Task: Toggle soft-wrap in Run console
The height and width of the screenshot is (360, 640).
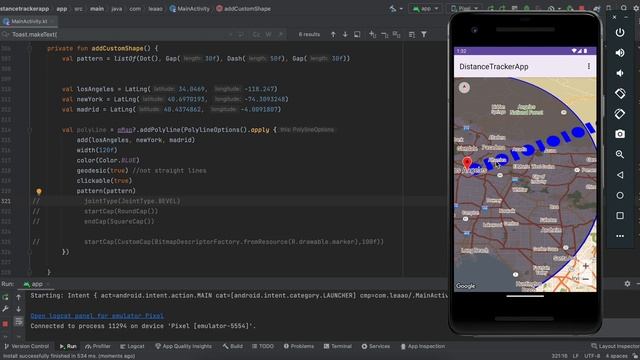Action: click(x=19, y=322)
